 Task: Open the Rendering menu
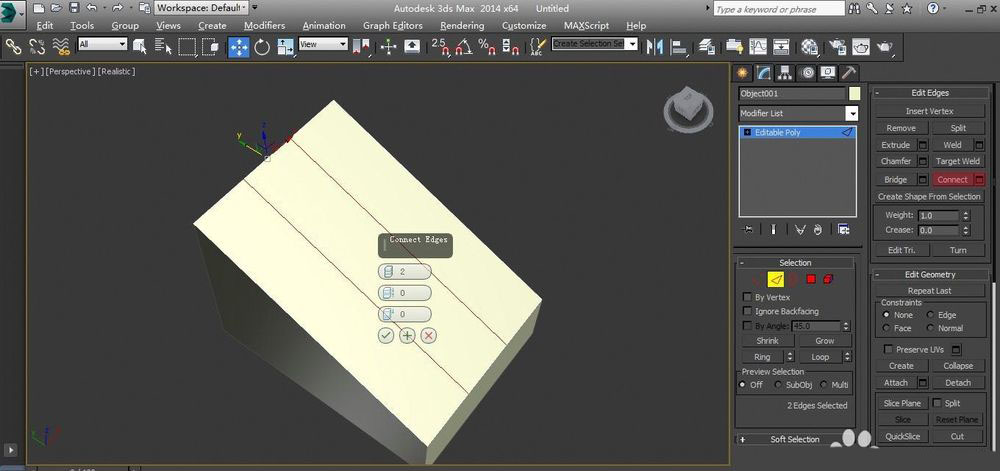coord(462,25)
